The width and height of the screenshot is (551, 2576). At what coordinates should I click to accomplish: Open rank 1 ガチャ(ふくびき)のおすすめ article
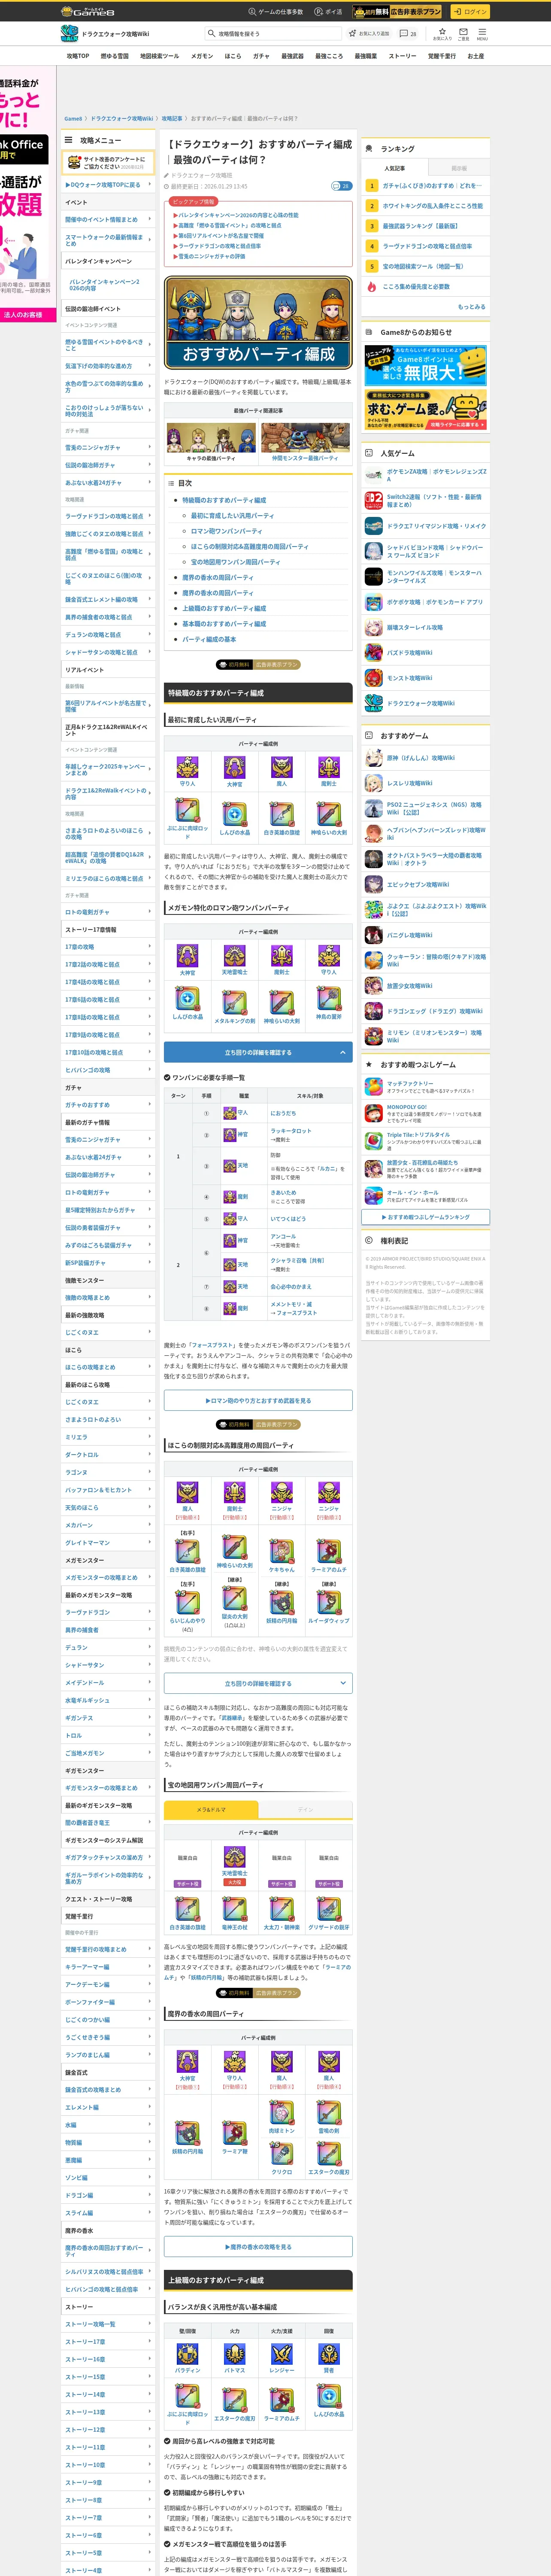pyautogui.click(x=426, y=186)
